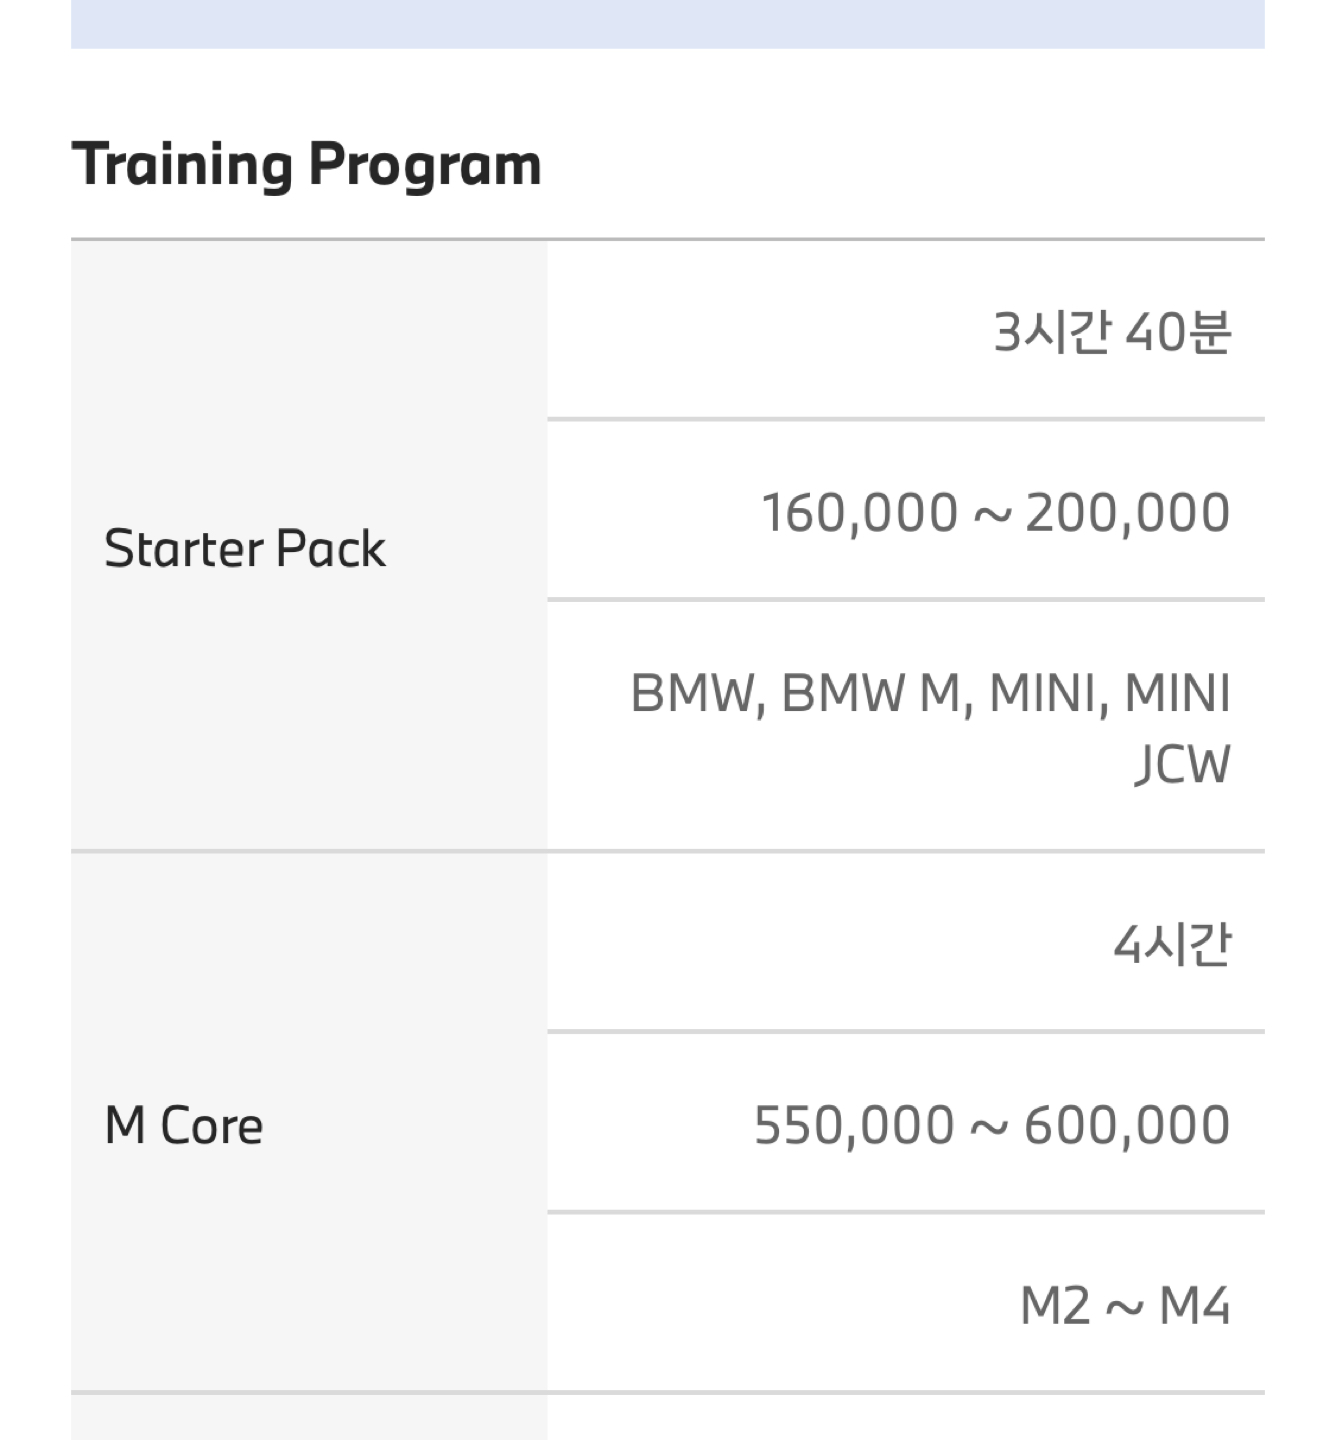Click the Training Program heading
Viewport: 1336px width, 1440px height.
[x=306, y=164]
